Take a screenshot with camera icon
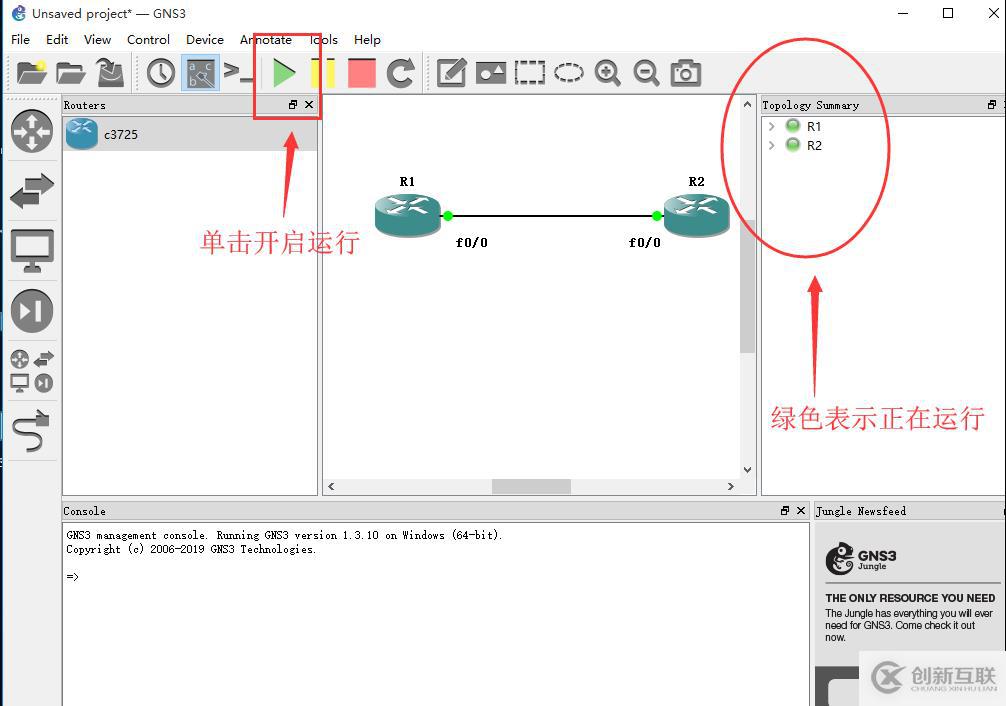Image resolution: width=1006 pixels, height=706 pixels. (685, 73)
